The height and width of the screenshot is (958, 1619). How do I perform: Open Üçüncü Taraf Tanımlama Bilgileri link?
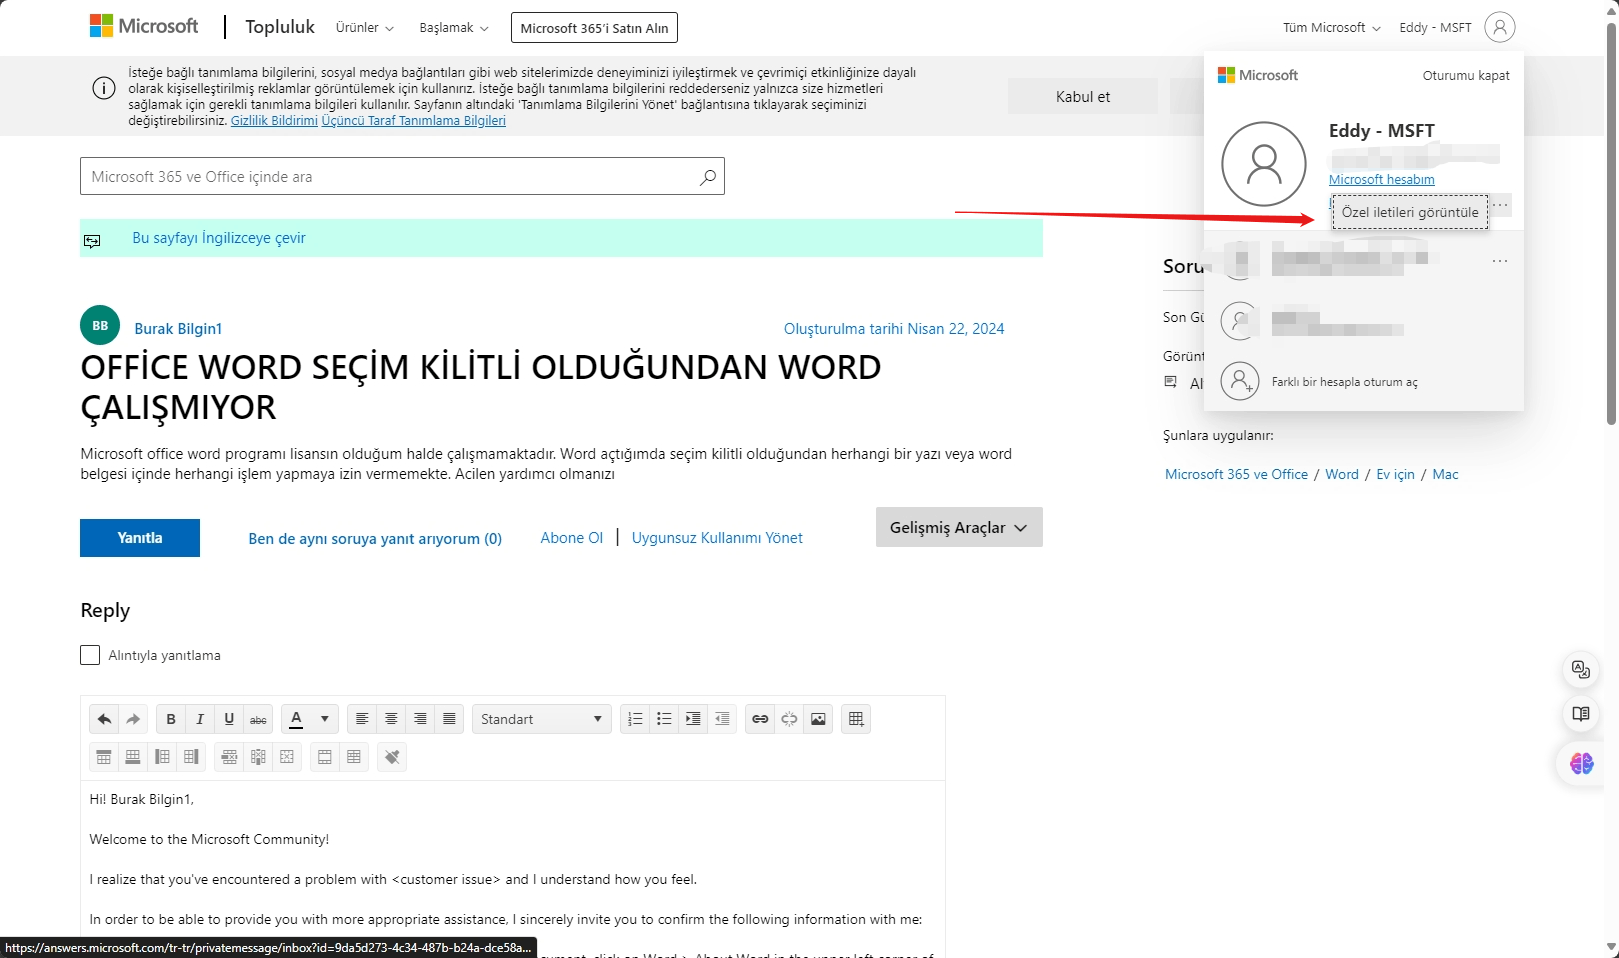(x=413, y=121)
